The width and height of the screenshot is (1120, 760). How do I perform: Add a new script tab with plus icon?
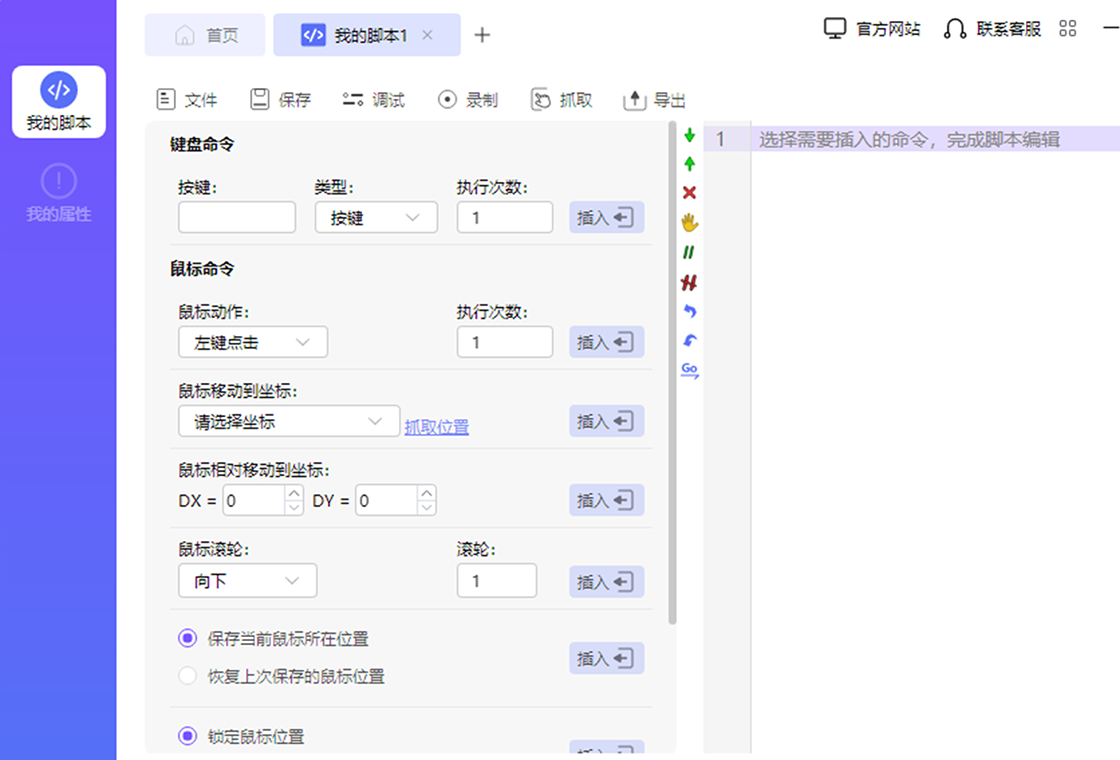pos(482,35)
